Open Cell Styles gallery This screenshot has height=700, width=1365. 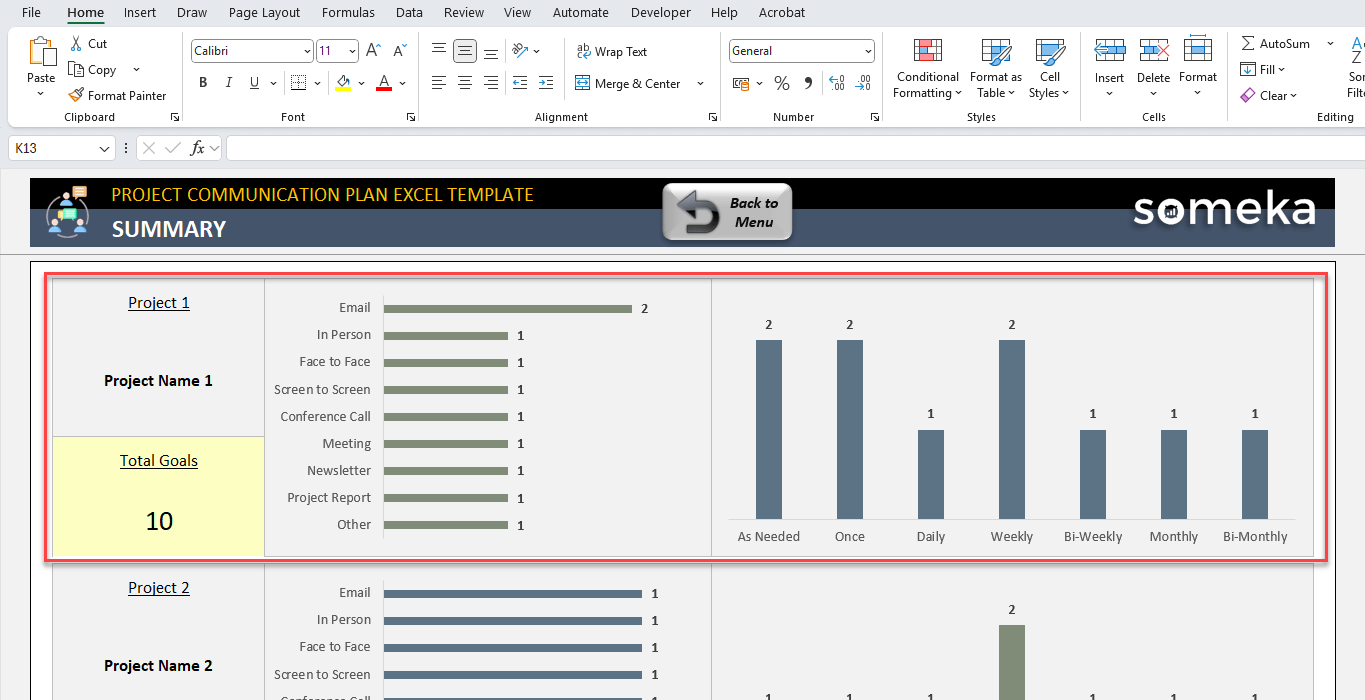coord(1049,70)
